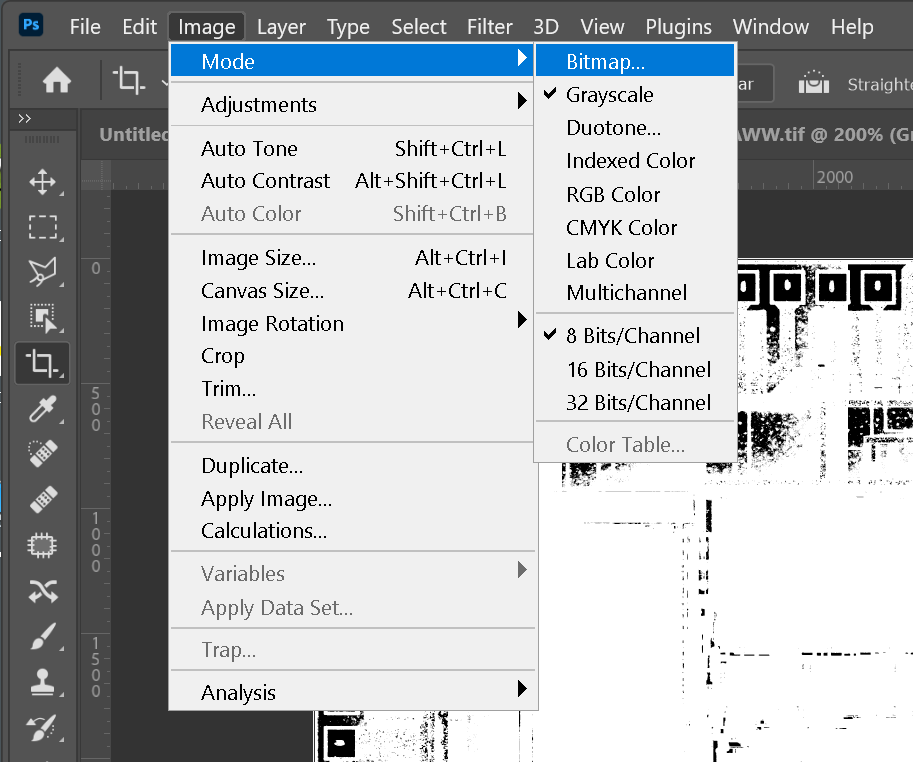Expand the Variables submenu
The height and width of the screenshot is (762, 913).
click(352, 574)
